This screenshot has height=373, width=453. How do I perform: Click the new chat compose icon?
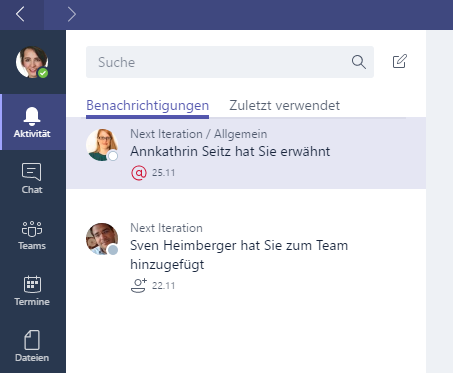click(400, 61)
